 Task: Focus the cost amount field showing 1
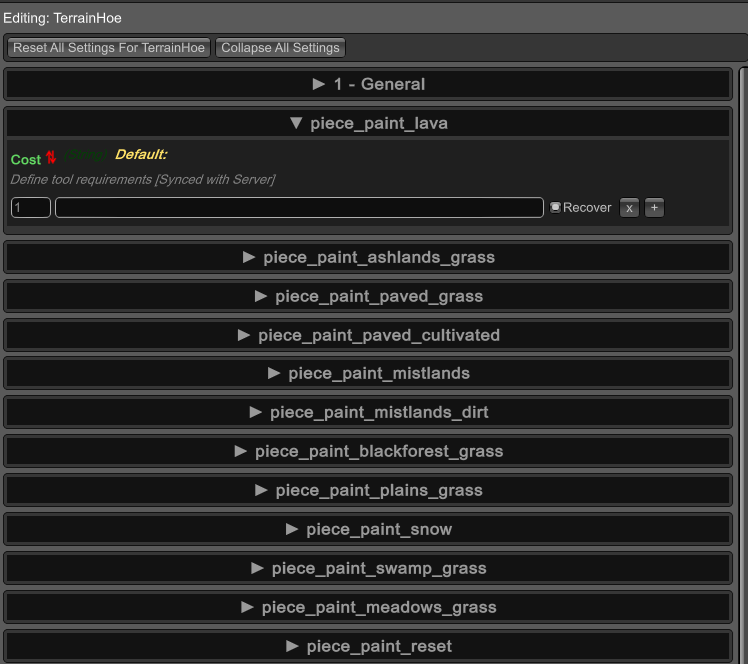tap(31, 208)
